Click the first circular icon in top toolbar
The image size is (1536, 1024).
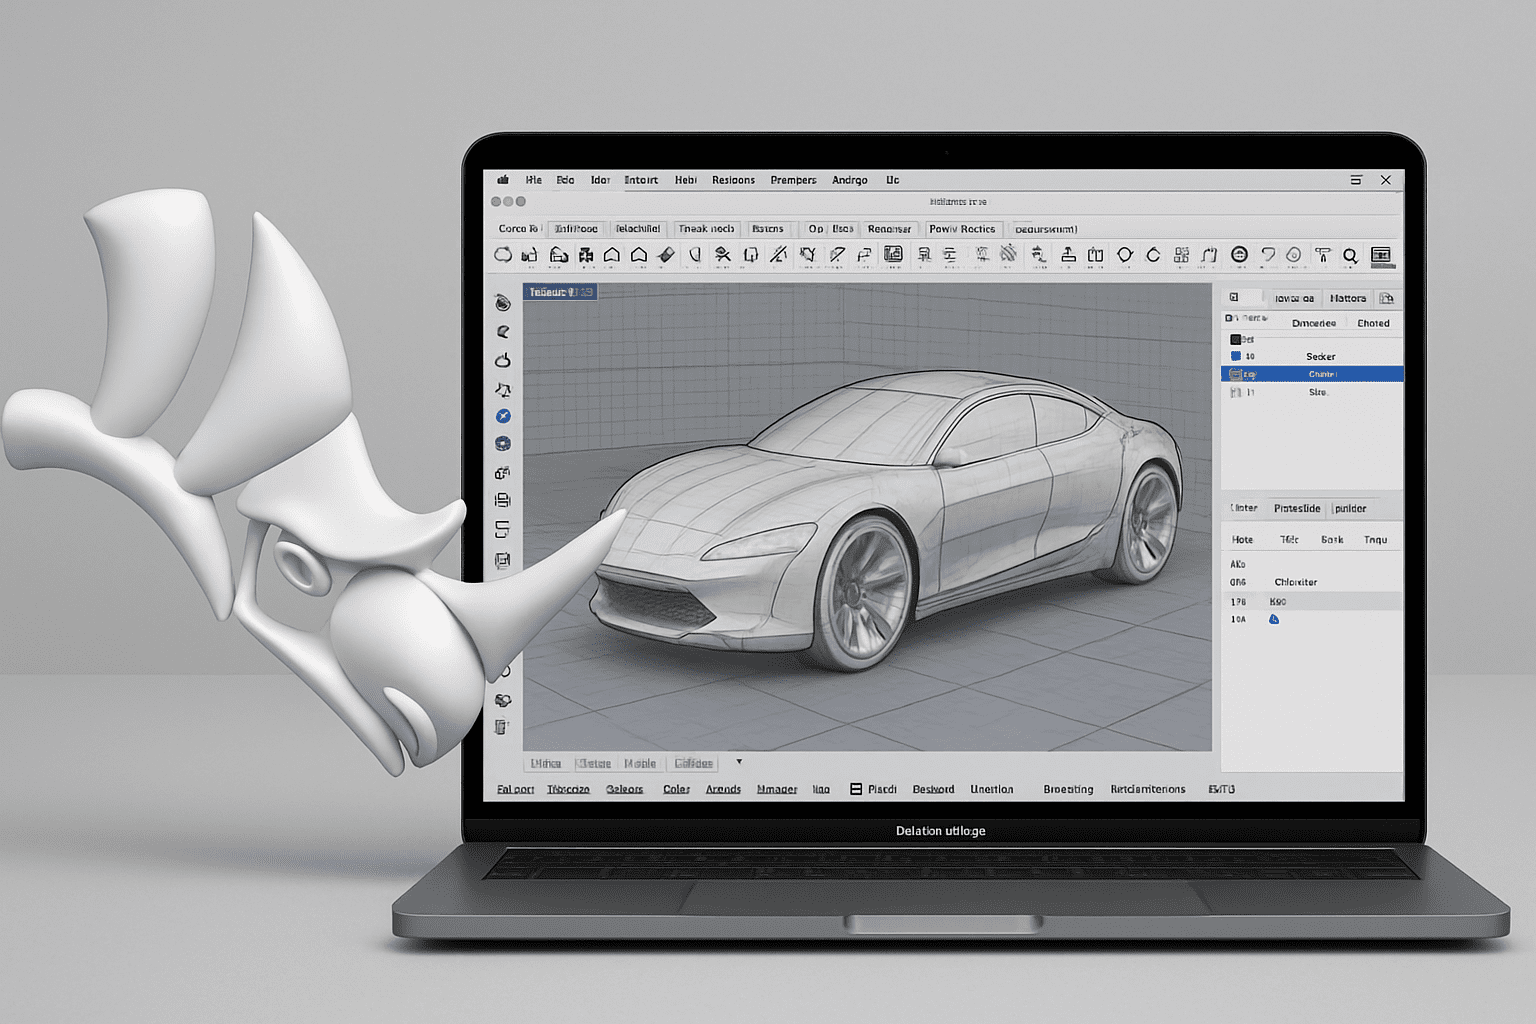click(503, 255)
